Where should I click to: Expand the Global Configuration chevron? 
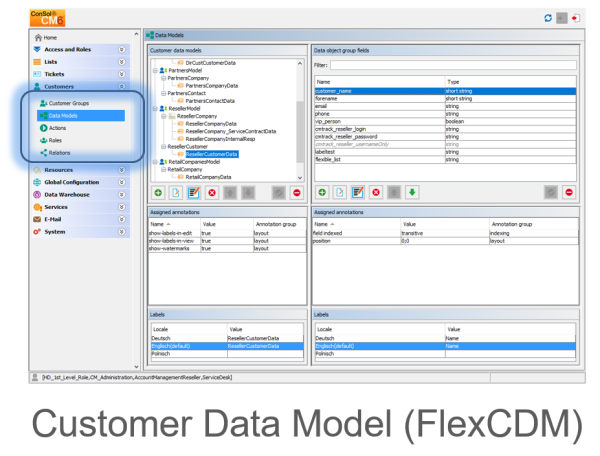tap(121, 182)
